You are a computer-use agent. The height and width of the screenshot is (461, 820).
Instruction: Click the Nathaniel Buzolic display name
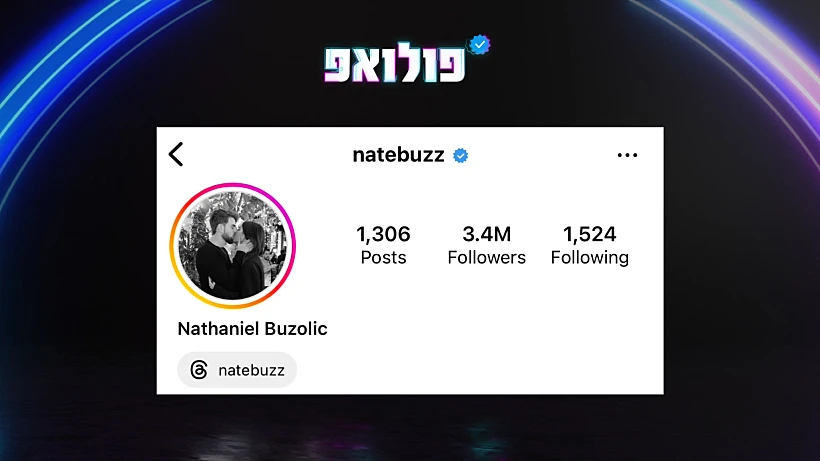point(253,329)
